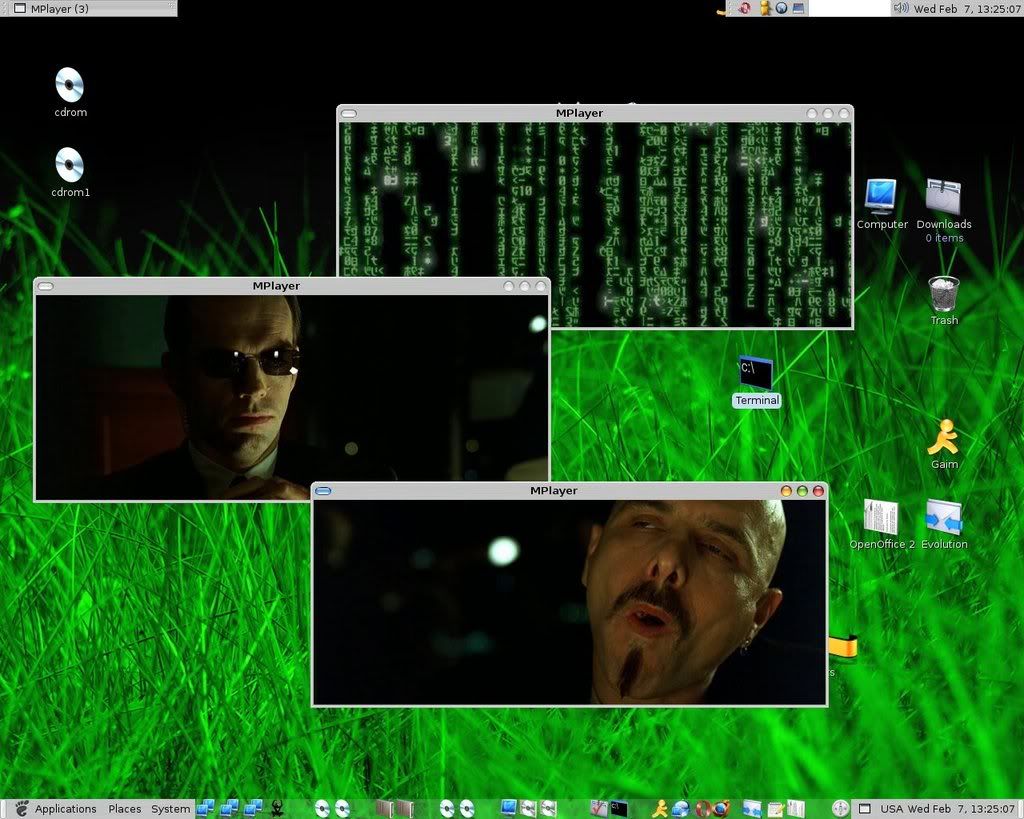Open the Firefox panel launcher
Image resolution: width=1024 pixels, height=819 pixels.
tap(722, 809)
